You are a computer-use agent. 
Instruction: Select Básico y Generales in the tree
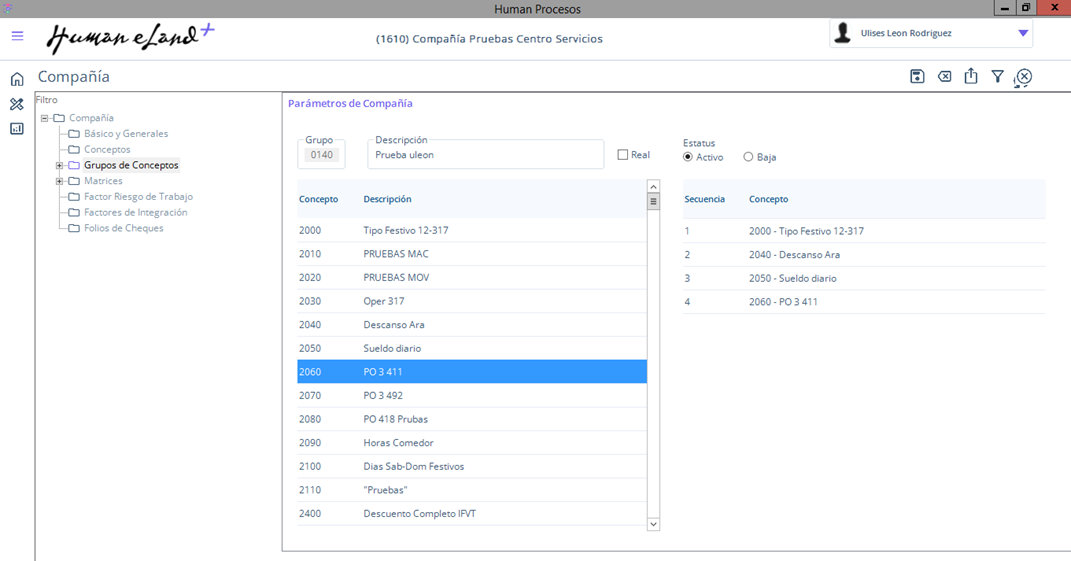coord(125,134)
